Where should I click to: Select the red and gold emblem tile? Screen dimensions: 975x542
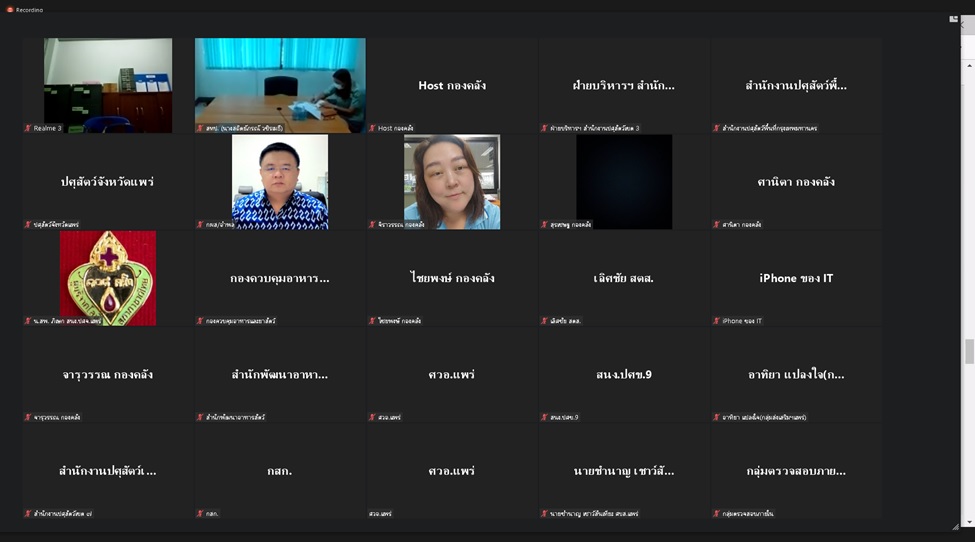(108, 277)
